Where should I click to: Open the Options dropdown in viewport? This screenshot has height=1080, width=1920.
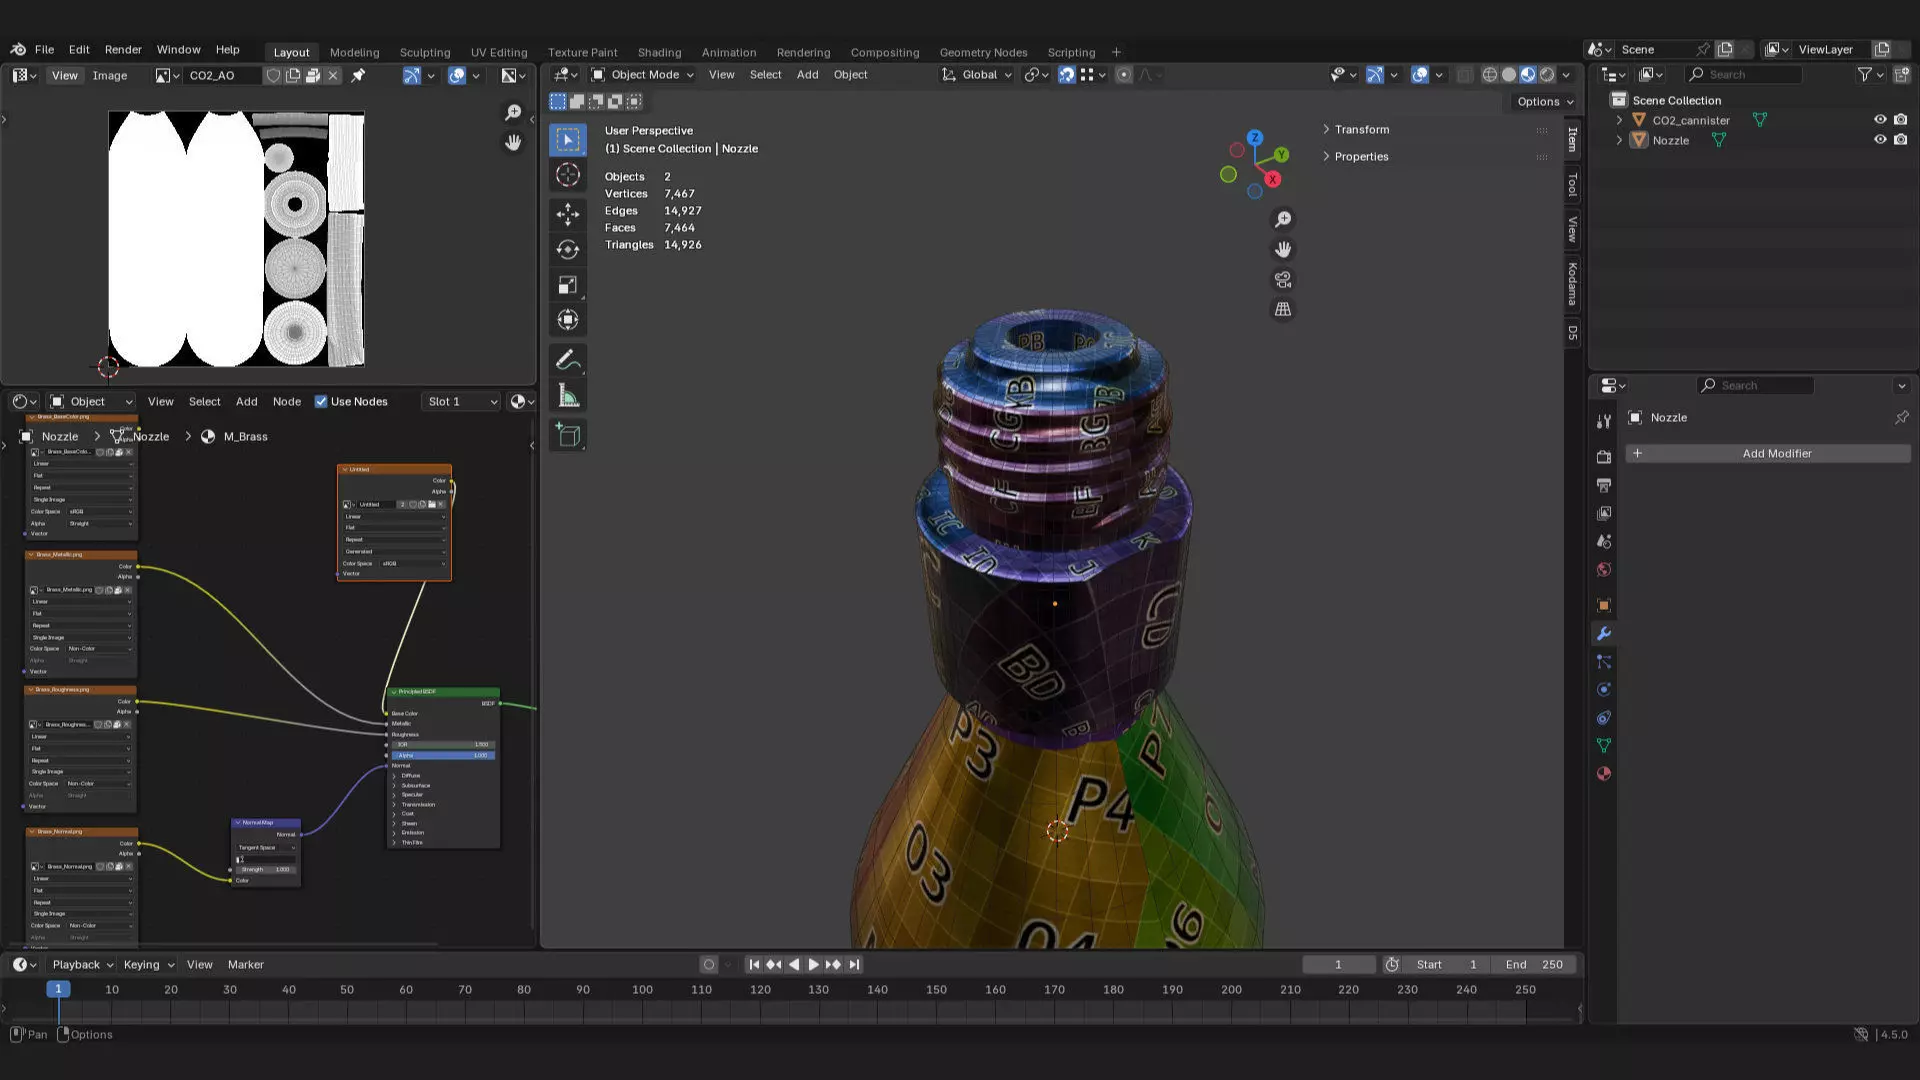pyautogui.click(x=1545, y=102)
